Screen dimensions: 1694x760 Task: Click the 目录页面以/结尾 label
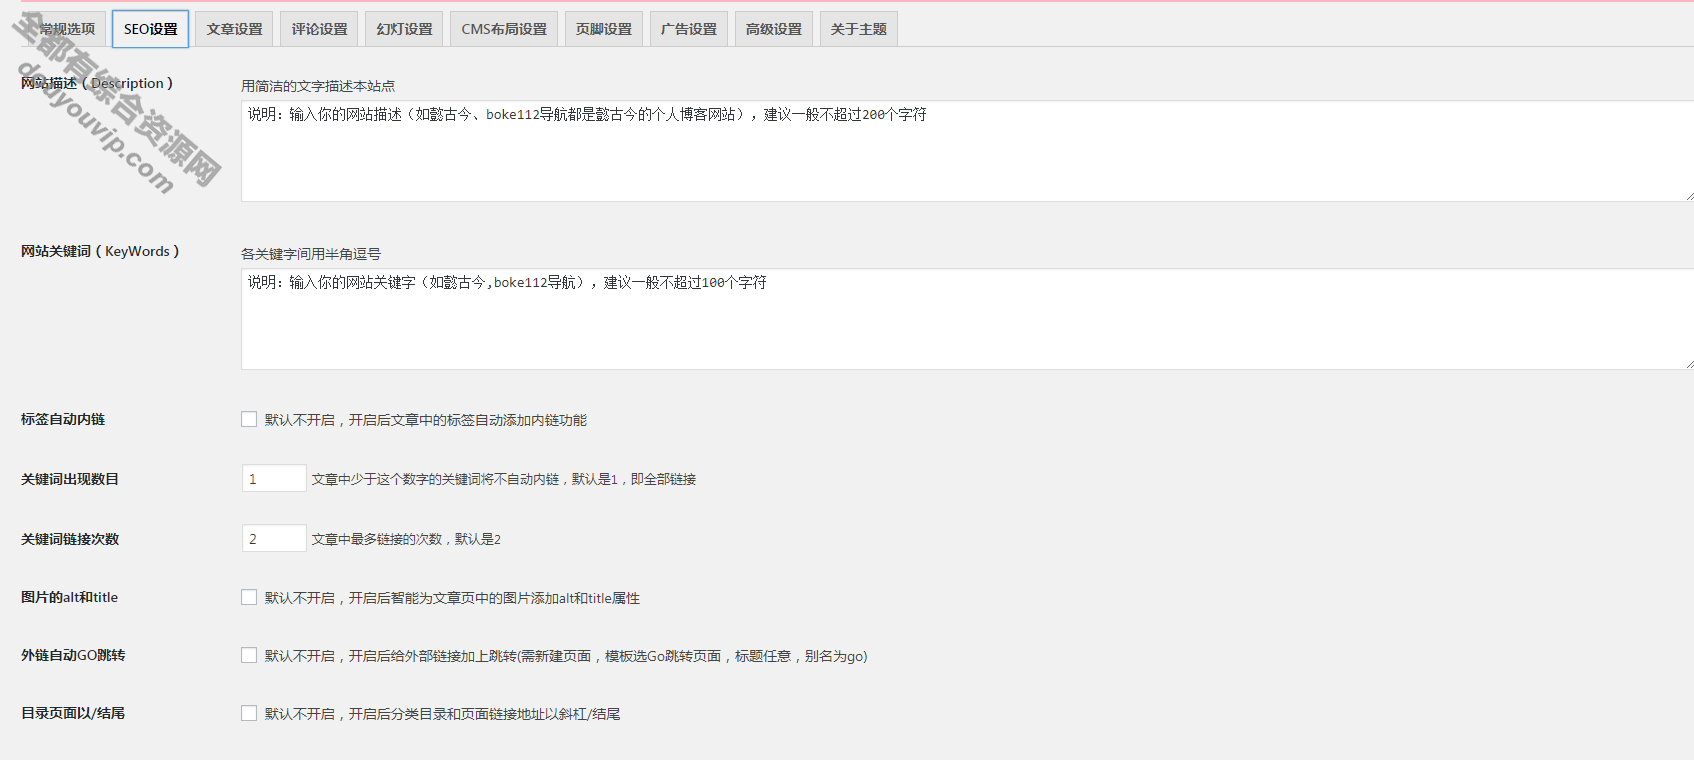(73, 713)
